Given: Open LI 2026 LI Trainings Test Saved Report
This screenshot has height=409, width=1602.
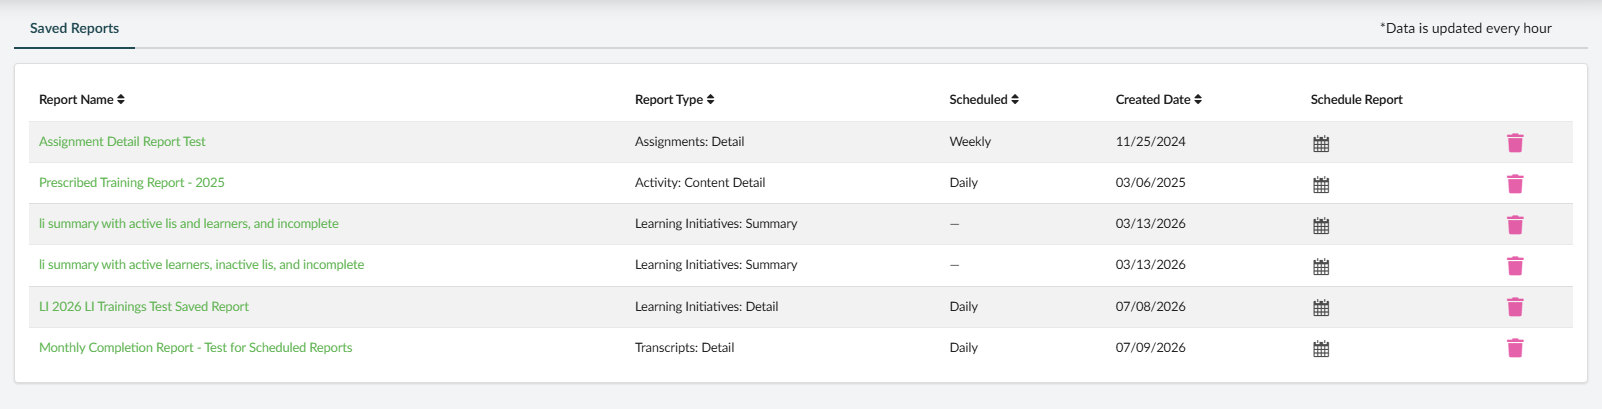Looking at the screenshot, I should [x=144, y=307].
